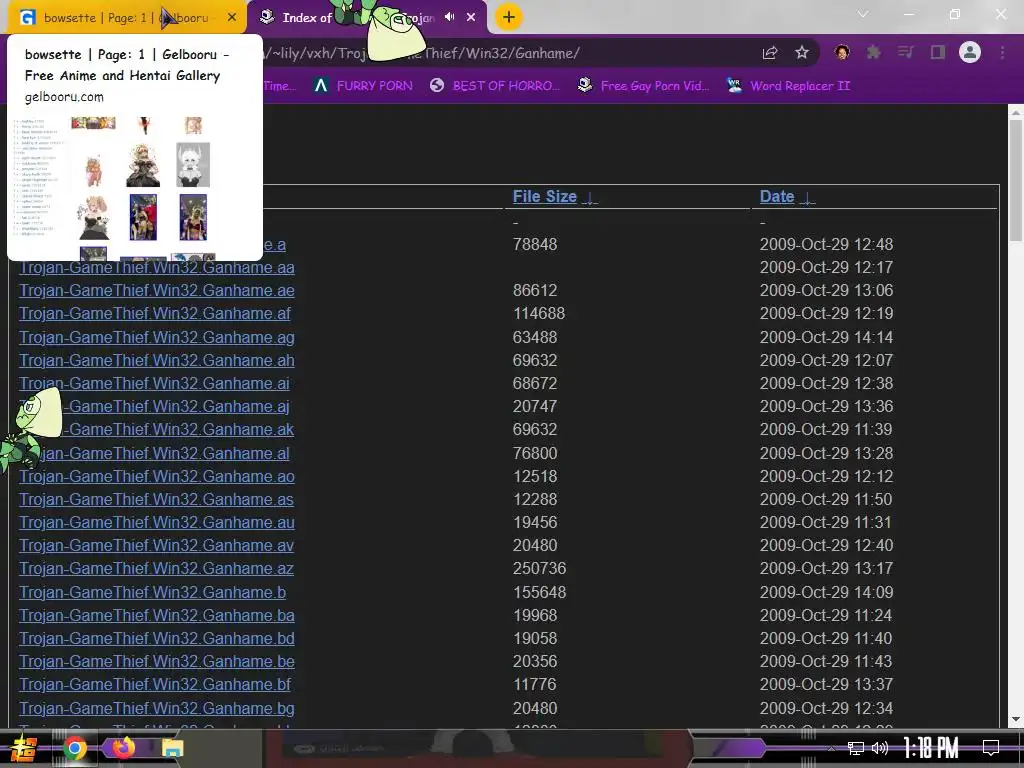Sort listing by Date header

(x=777, y=197)
